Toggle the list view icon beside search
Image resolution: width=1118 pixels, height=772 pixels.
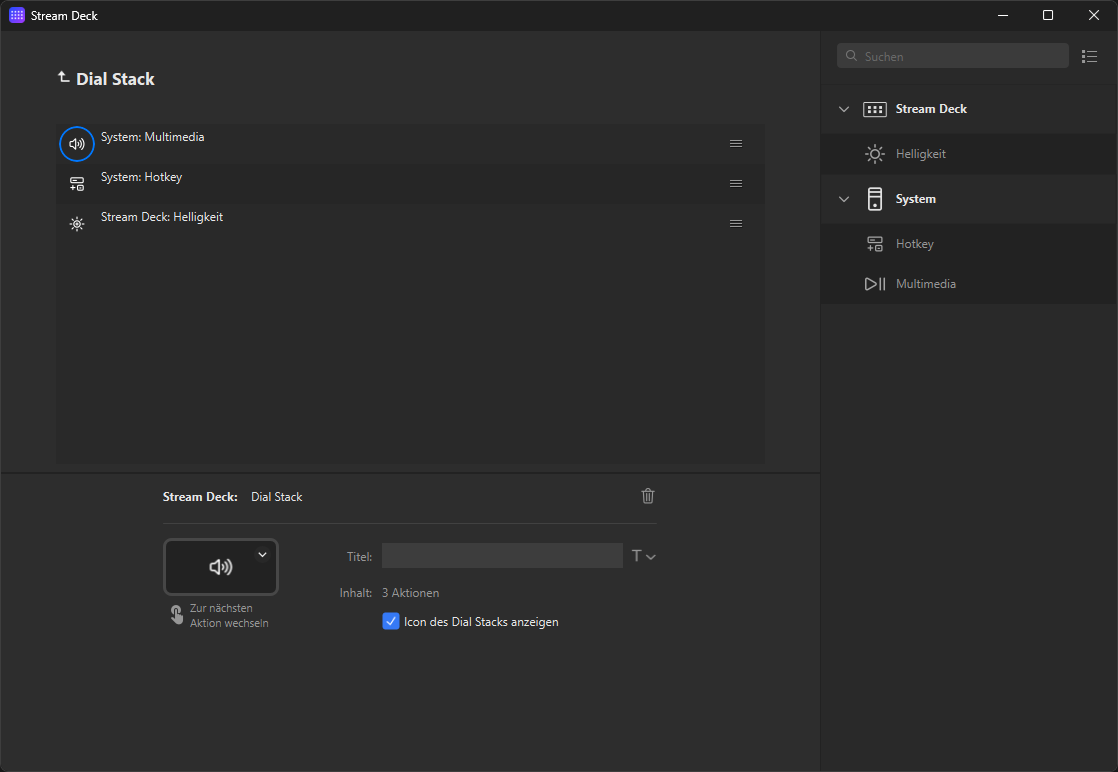click(x=1090, y=56)
